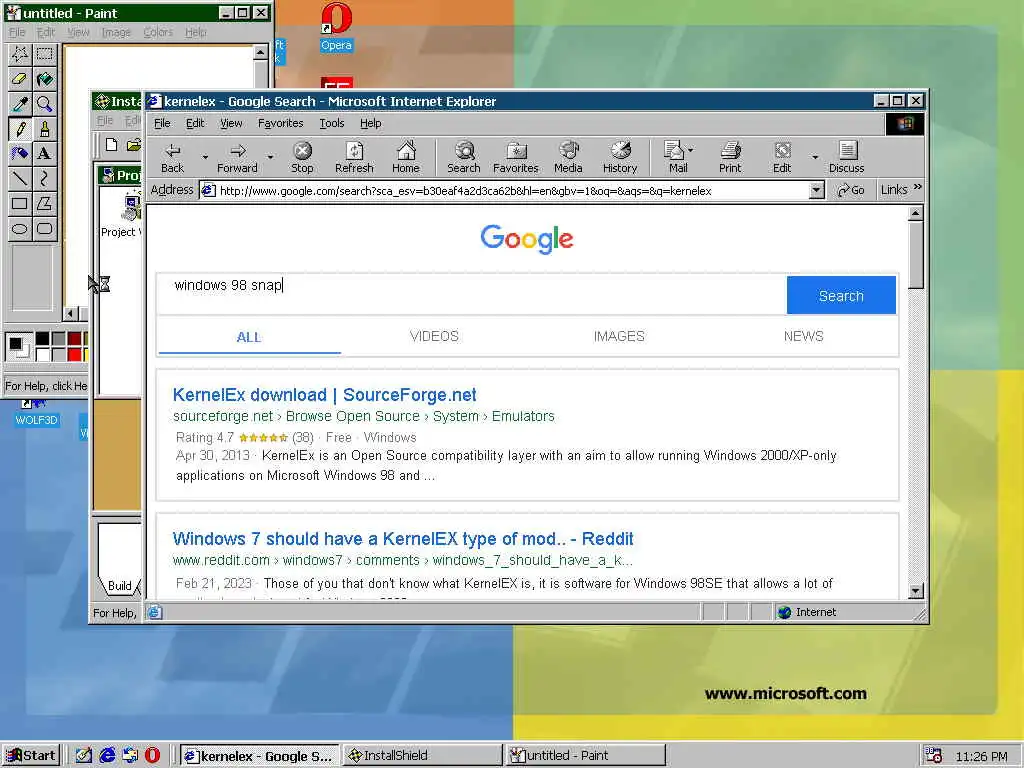Switch to the IMAGES results tab

[619, 336]
